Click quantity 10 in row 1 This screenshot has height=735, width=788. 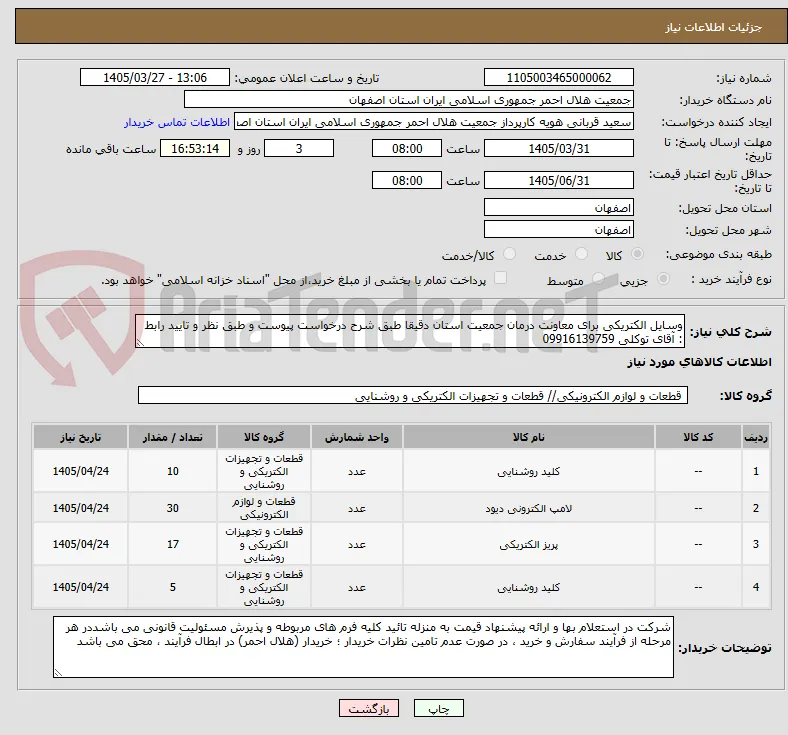pos(172,471)
